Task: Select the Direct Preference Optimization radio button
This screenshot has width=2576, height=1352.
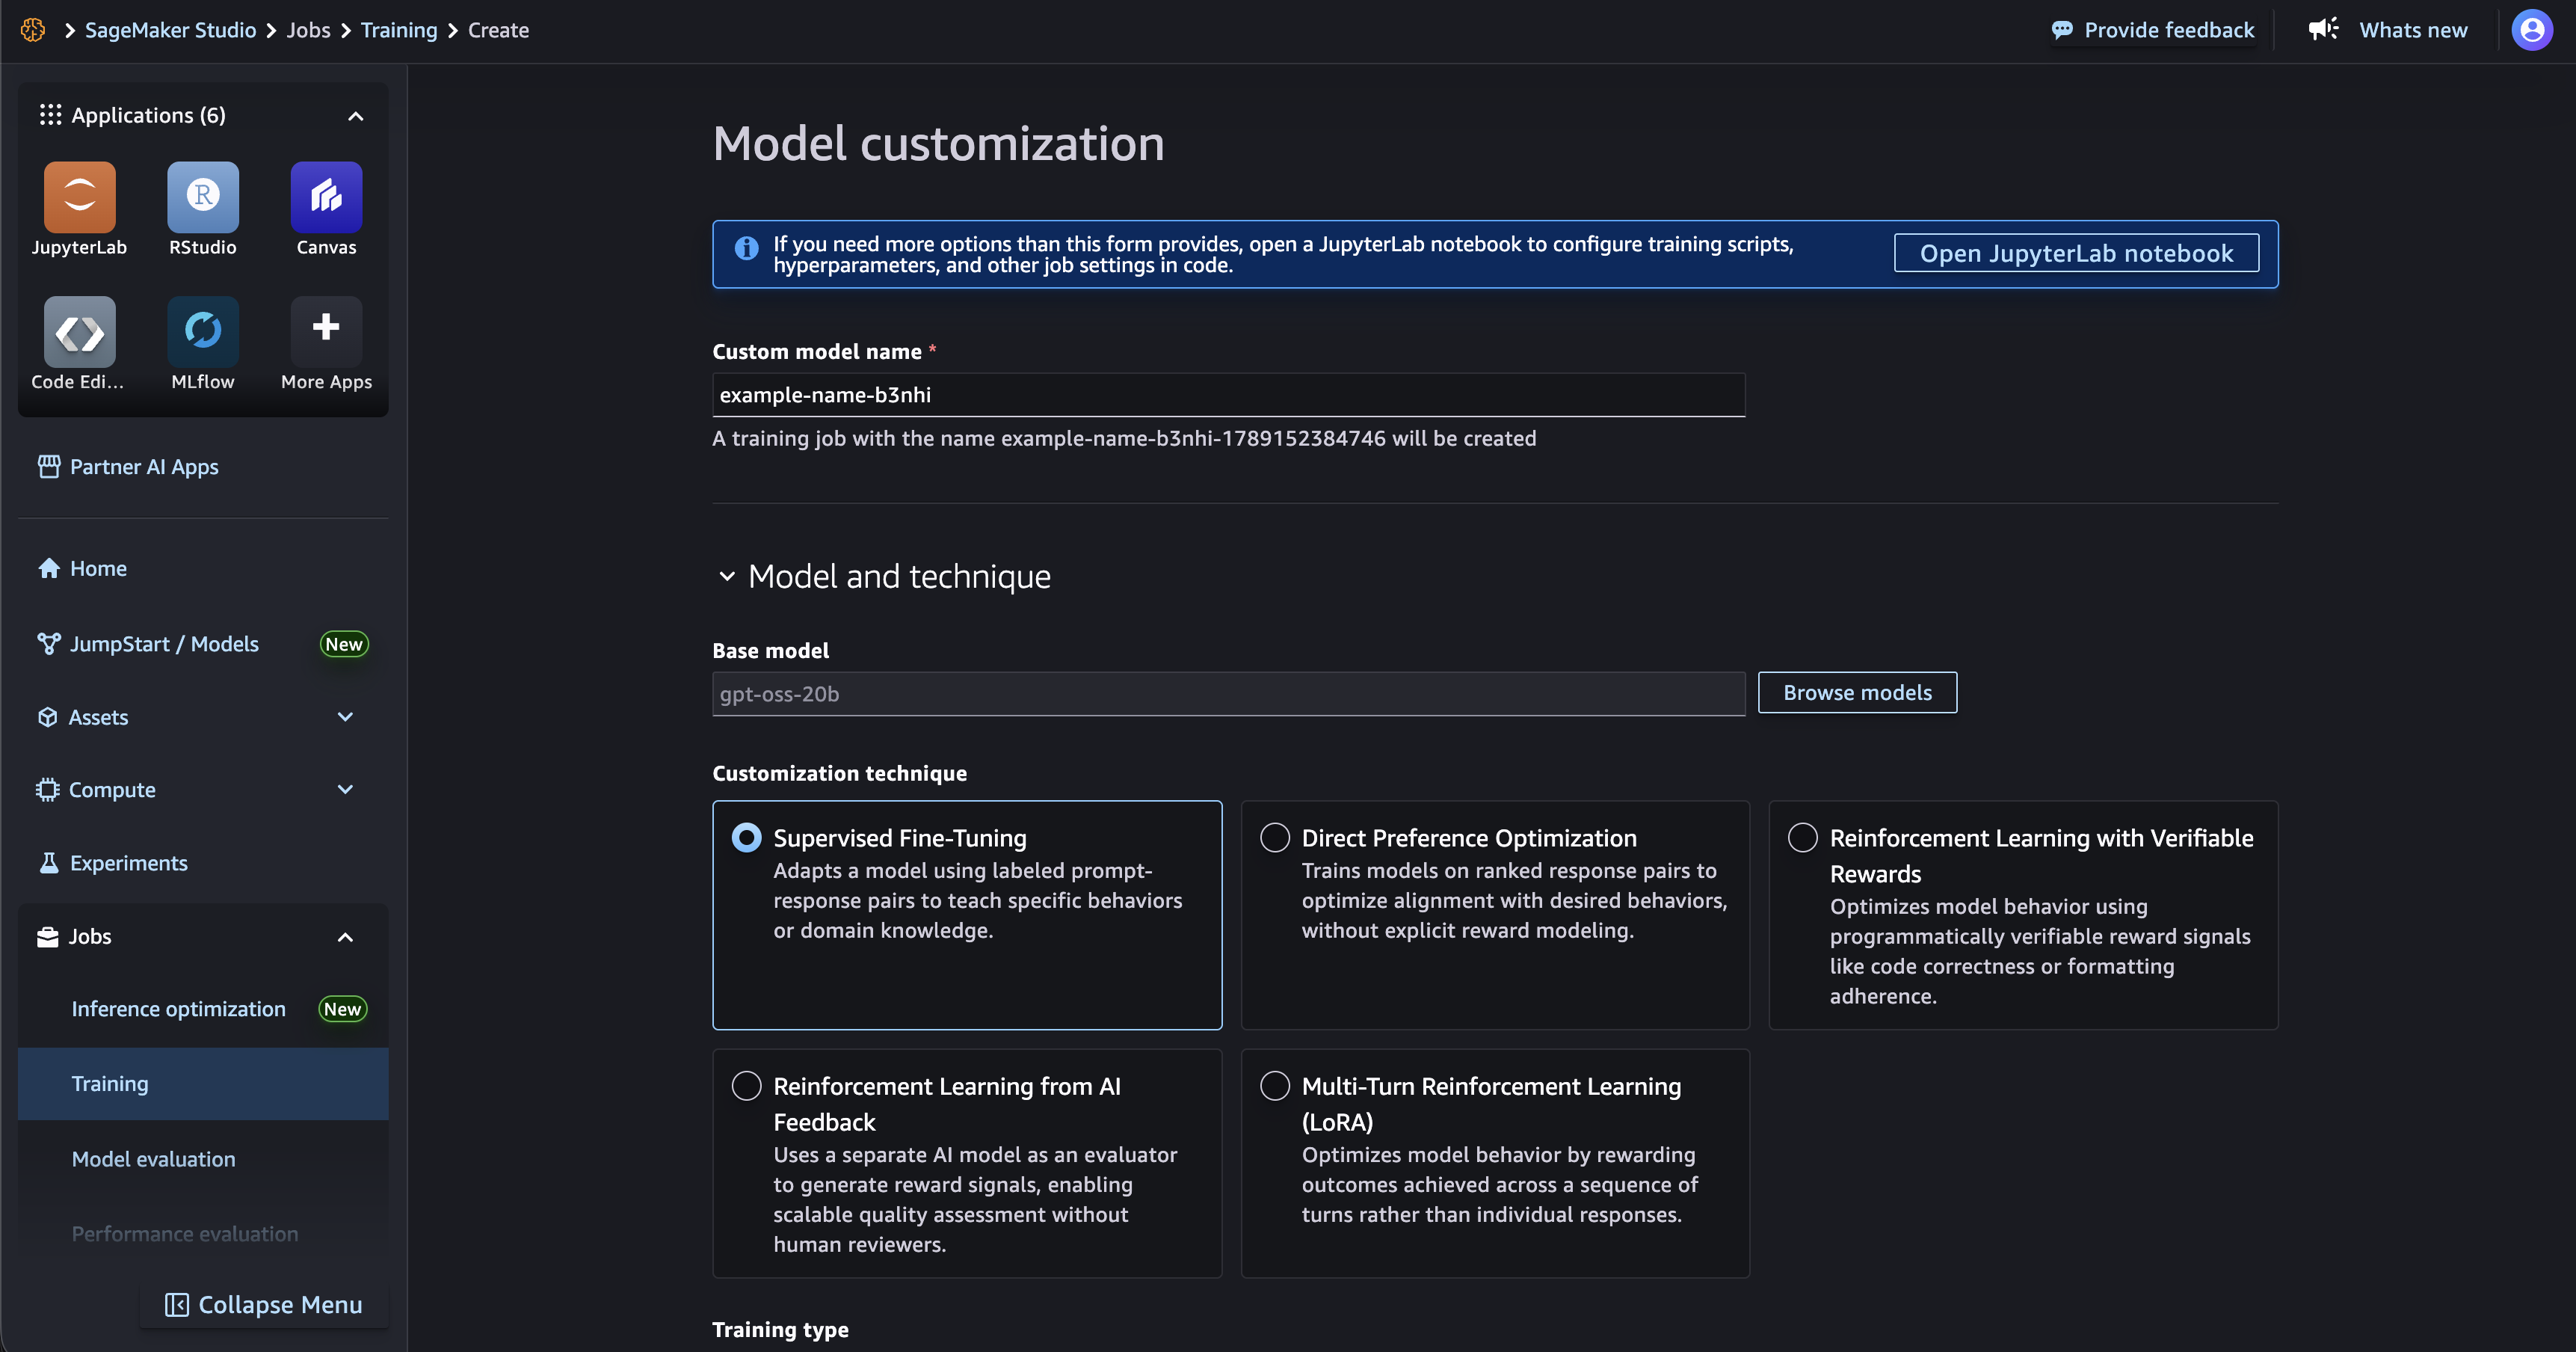Action: [1275, 837]
